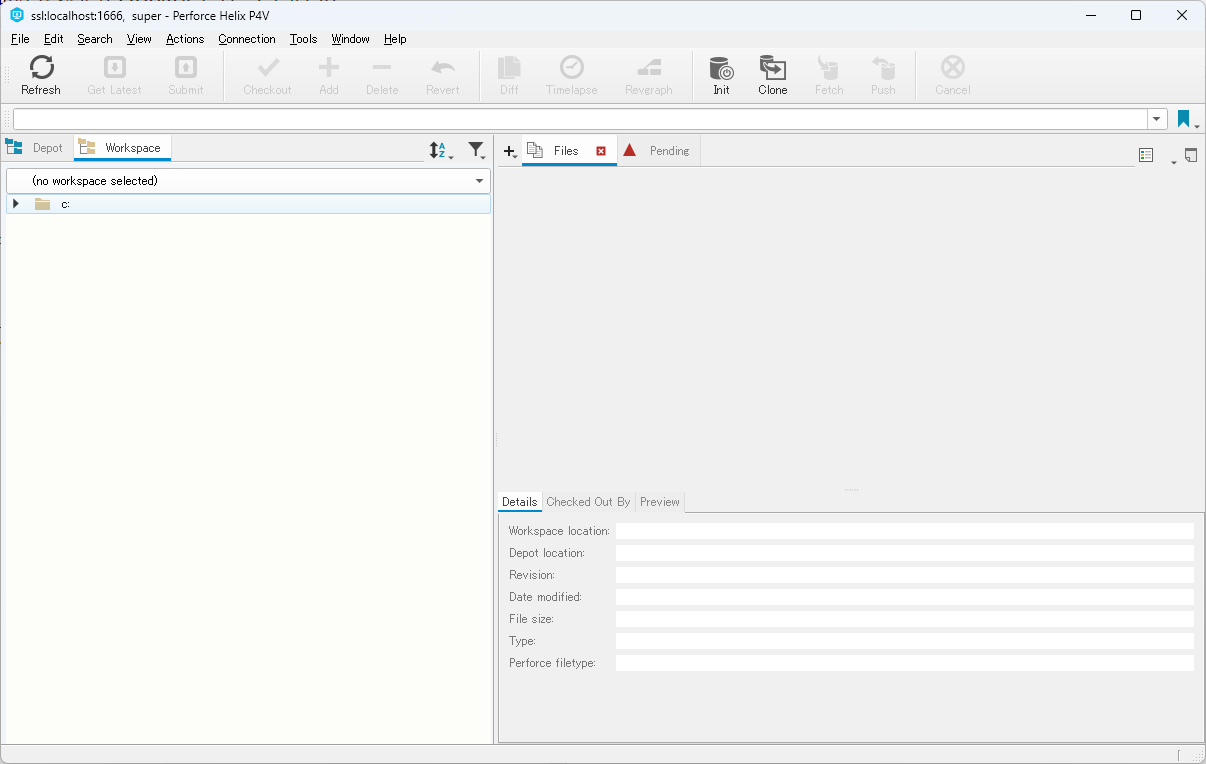Open the Actions menu
Screen dimensions: 1206x764
pos(185,39)
